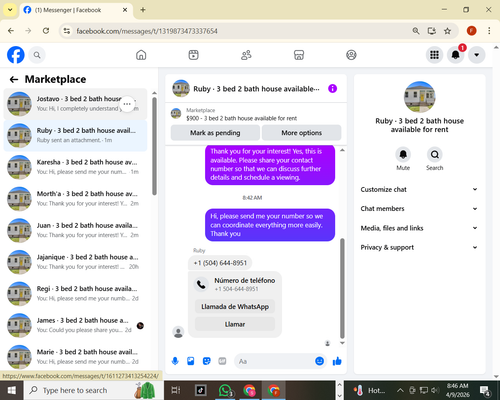
Task: Open the Windows Start menu
Action: pos(12,390)
